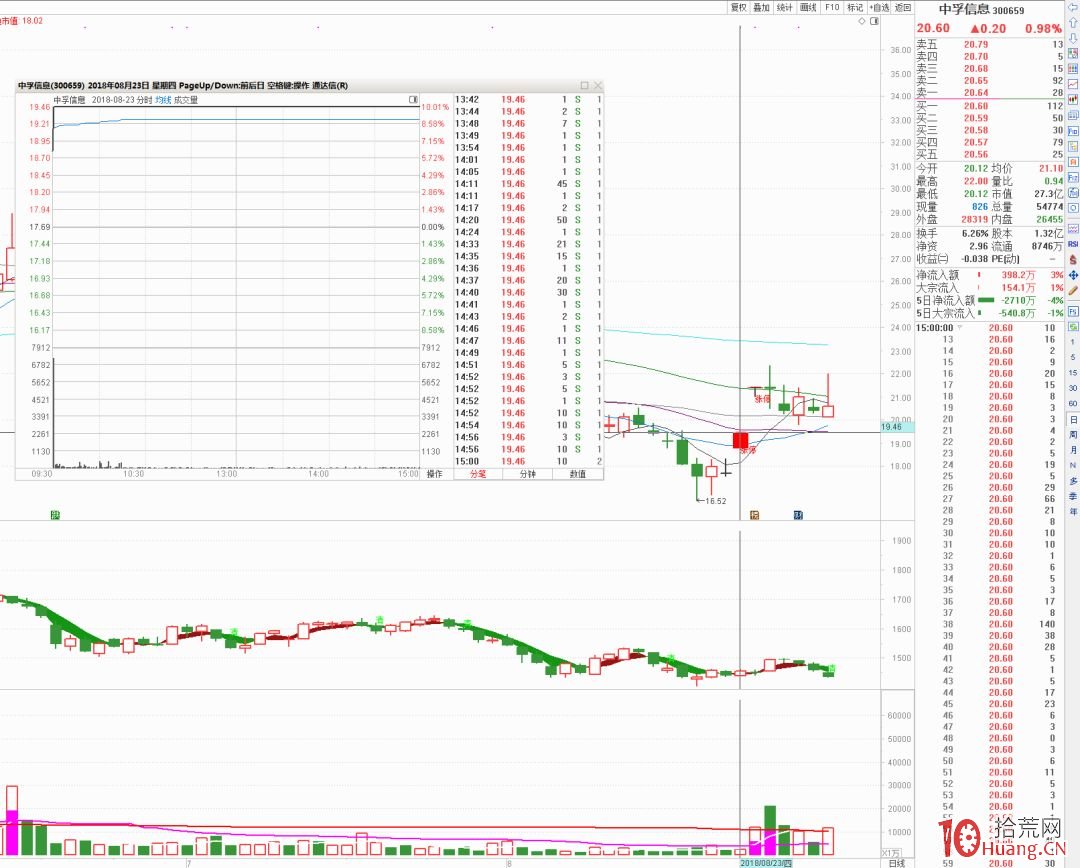Image resolution: width=1080 pixels, height=868 pixels.
Task: Click the X1万 volume unit label
Action: pyautogui.click(x=891, y=853)
